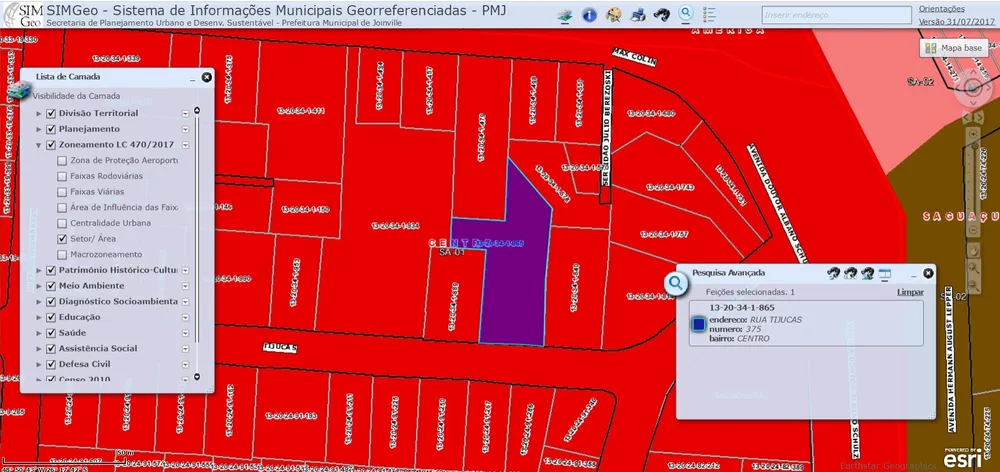Click the binoculars icon in top toolbar
The height and width of the screenshot is (472, 1000).
[661, 15]
